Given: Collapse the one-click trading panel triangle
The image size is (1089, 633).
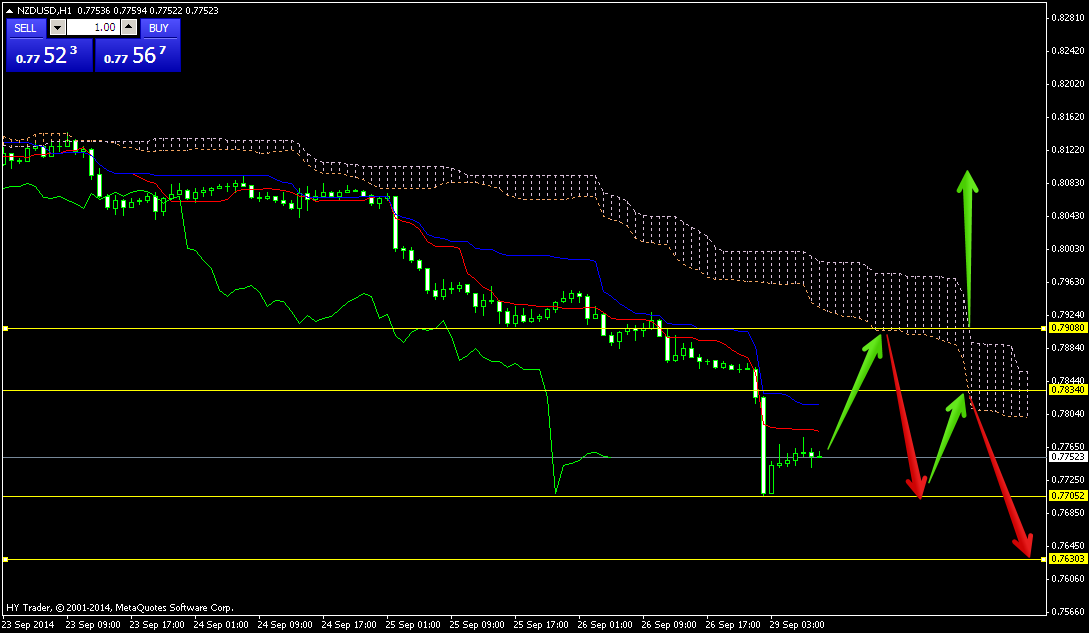Looking at the screenshot, I should coord(9,10).
